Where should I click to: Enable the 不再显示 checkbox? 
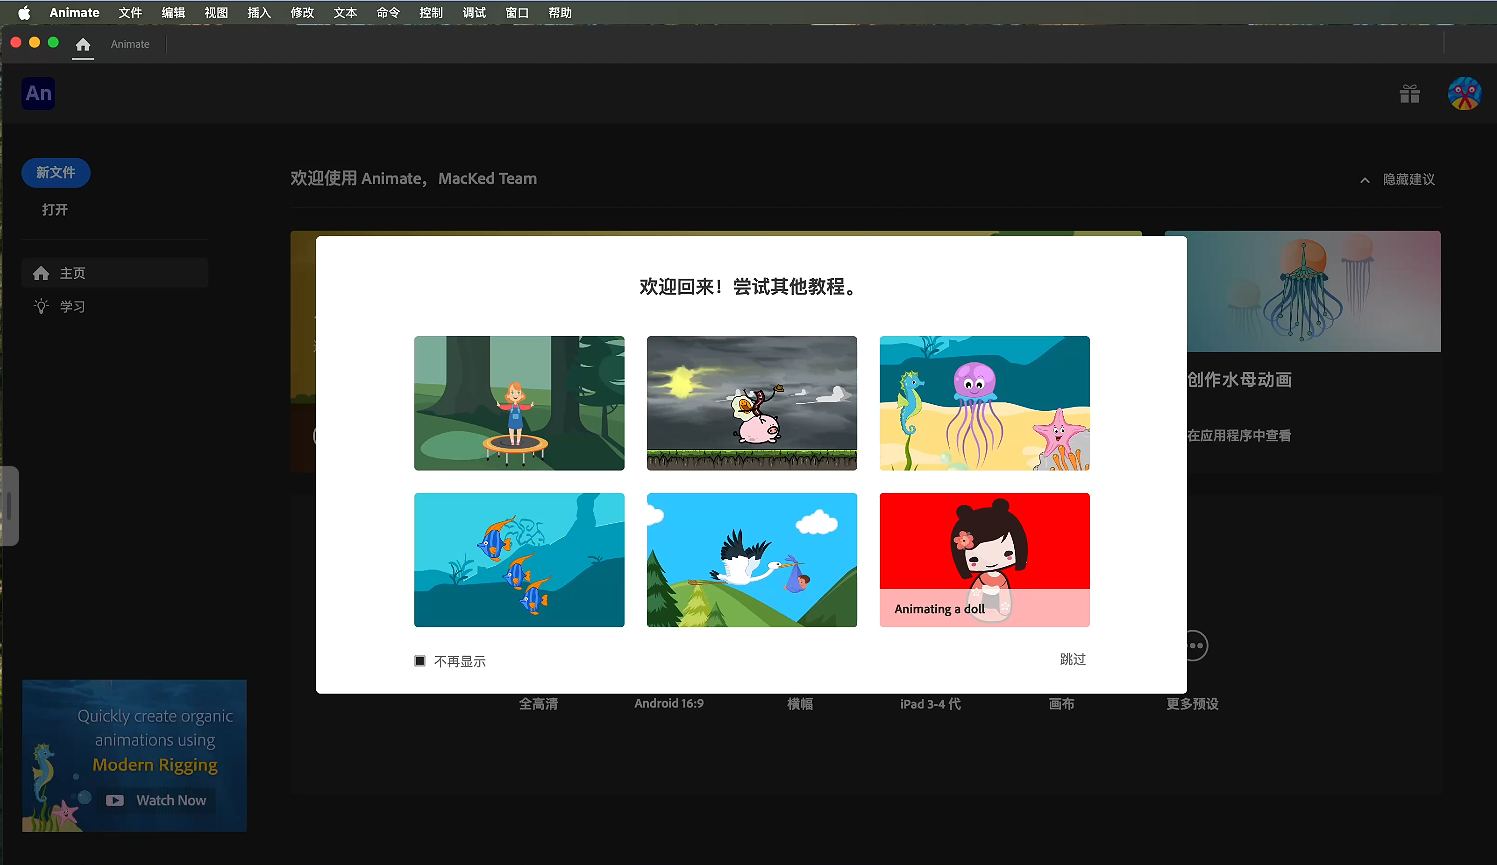[420, 661]
